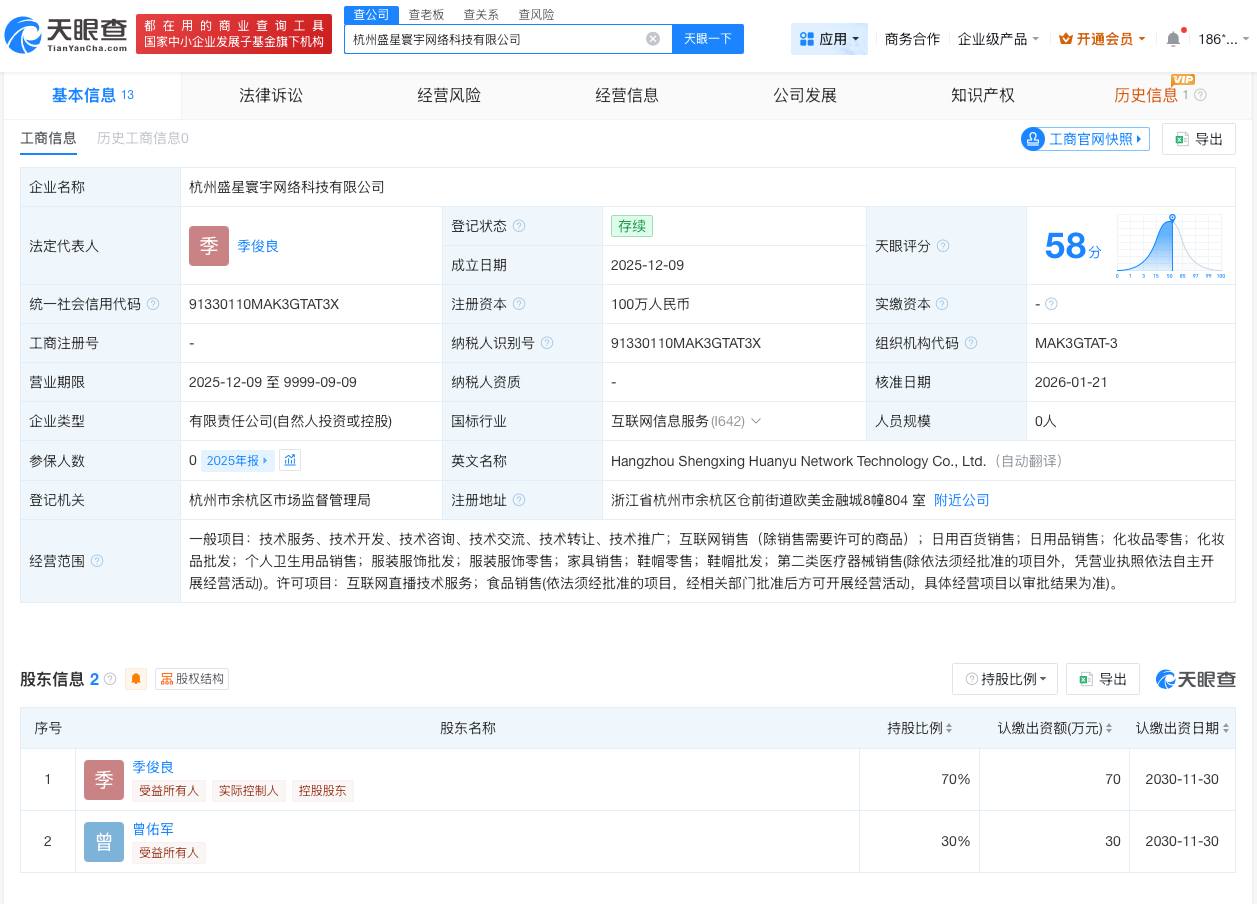
Task: Click the bell icon beside 股东信息
Action: click(136, 679)
